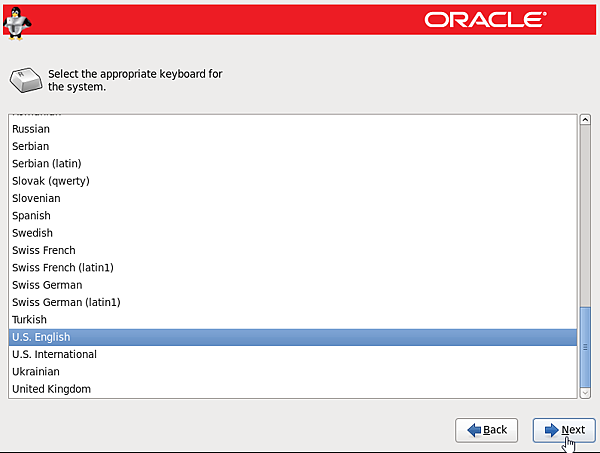Image resolution: width=600 pixels, height=453 pixels.
Task: Click the scrollbar up arrow
Action: pyautogui.click(x=585, y=120)
